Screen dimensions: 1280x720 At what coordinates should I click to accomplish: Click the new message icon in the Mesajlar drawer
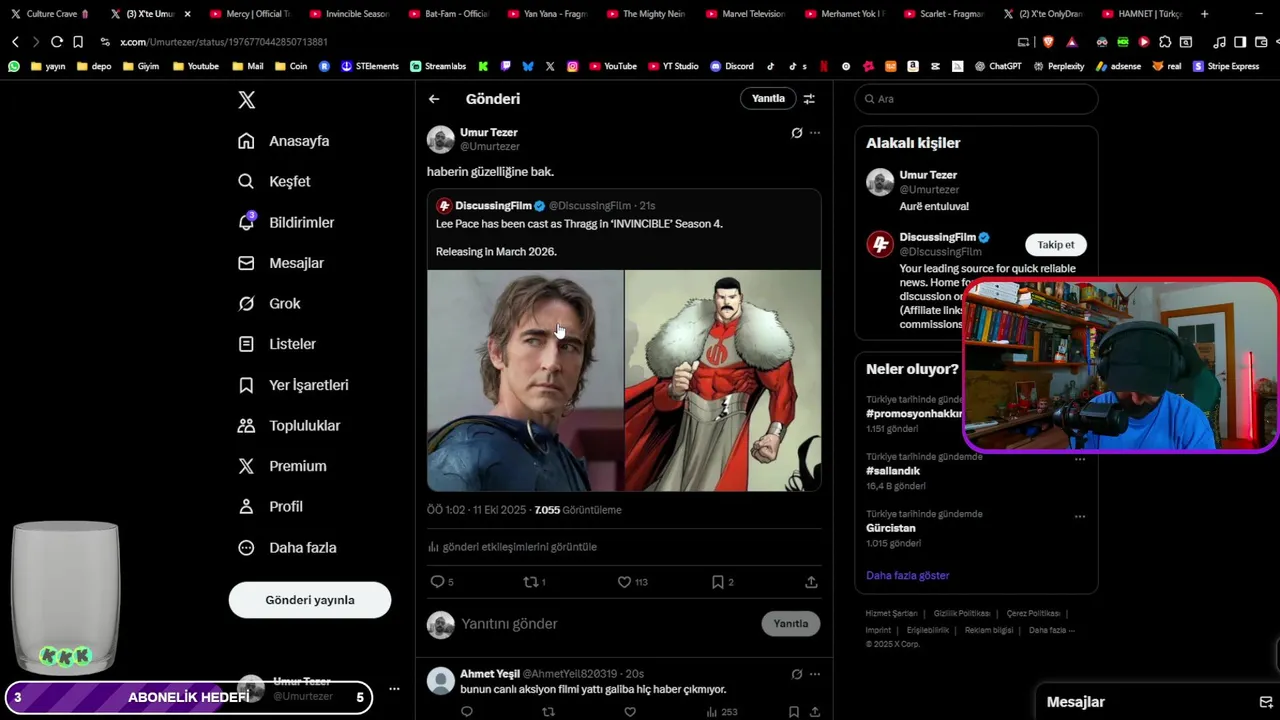[1265, 702]
